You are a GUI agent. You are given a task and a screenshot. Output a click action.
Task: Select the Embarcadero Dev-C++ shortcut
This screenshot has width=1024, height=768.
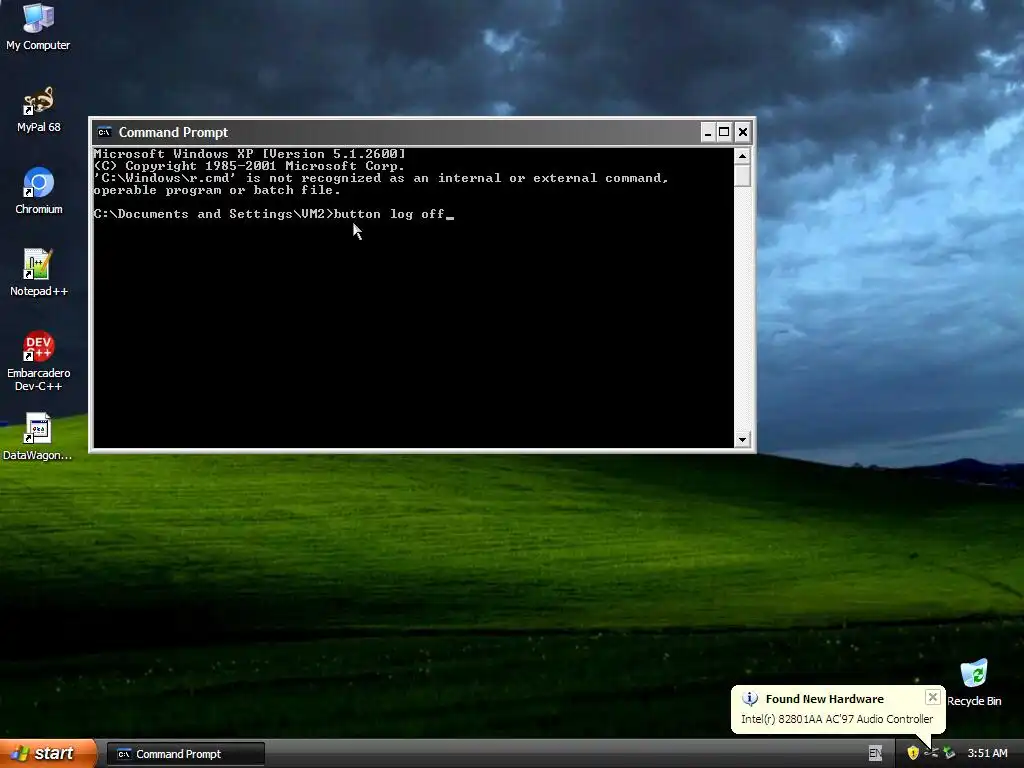(39, 361)
